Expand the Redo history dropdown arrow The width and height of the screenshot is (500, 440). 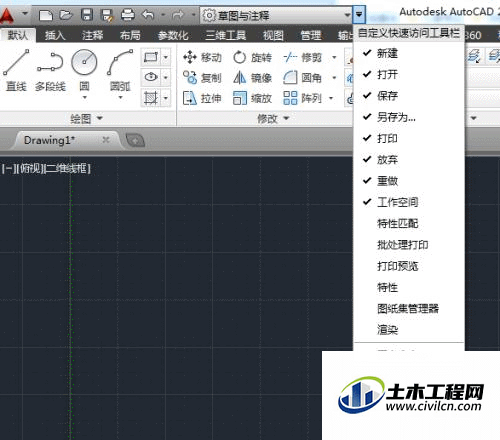coord(193,15)
